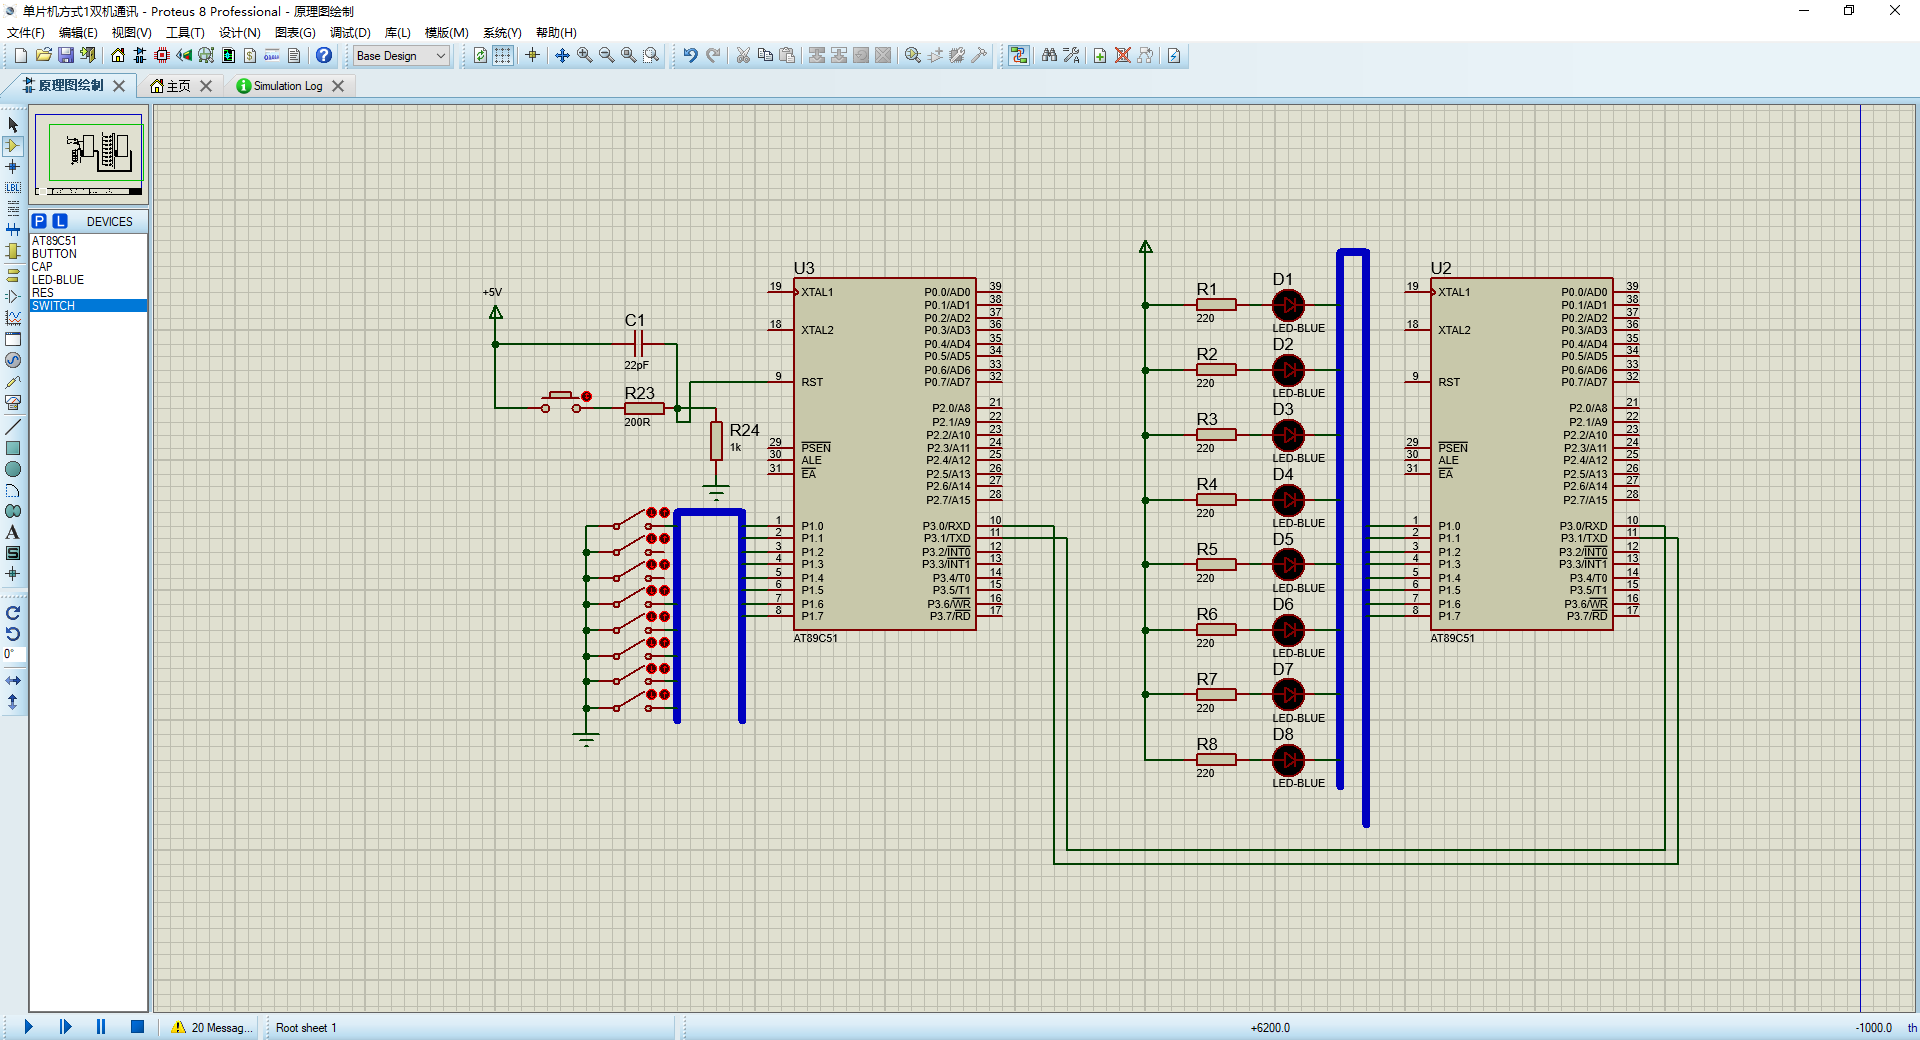Close the Simulation Log tab

click(338, 86)
